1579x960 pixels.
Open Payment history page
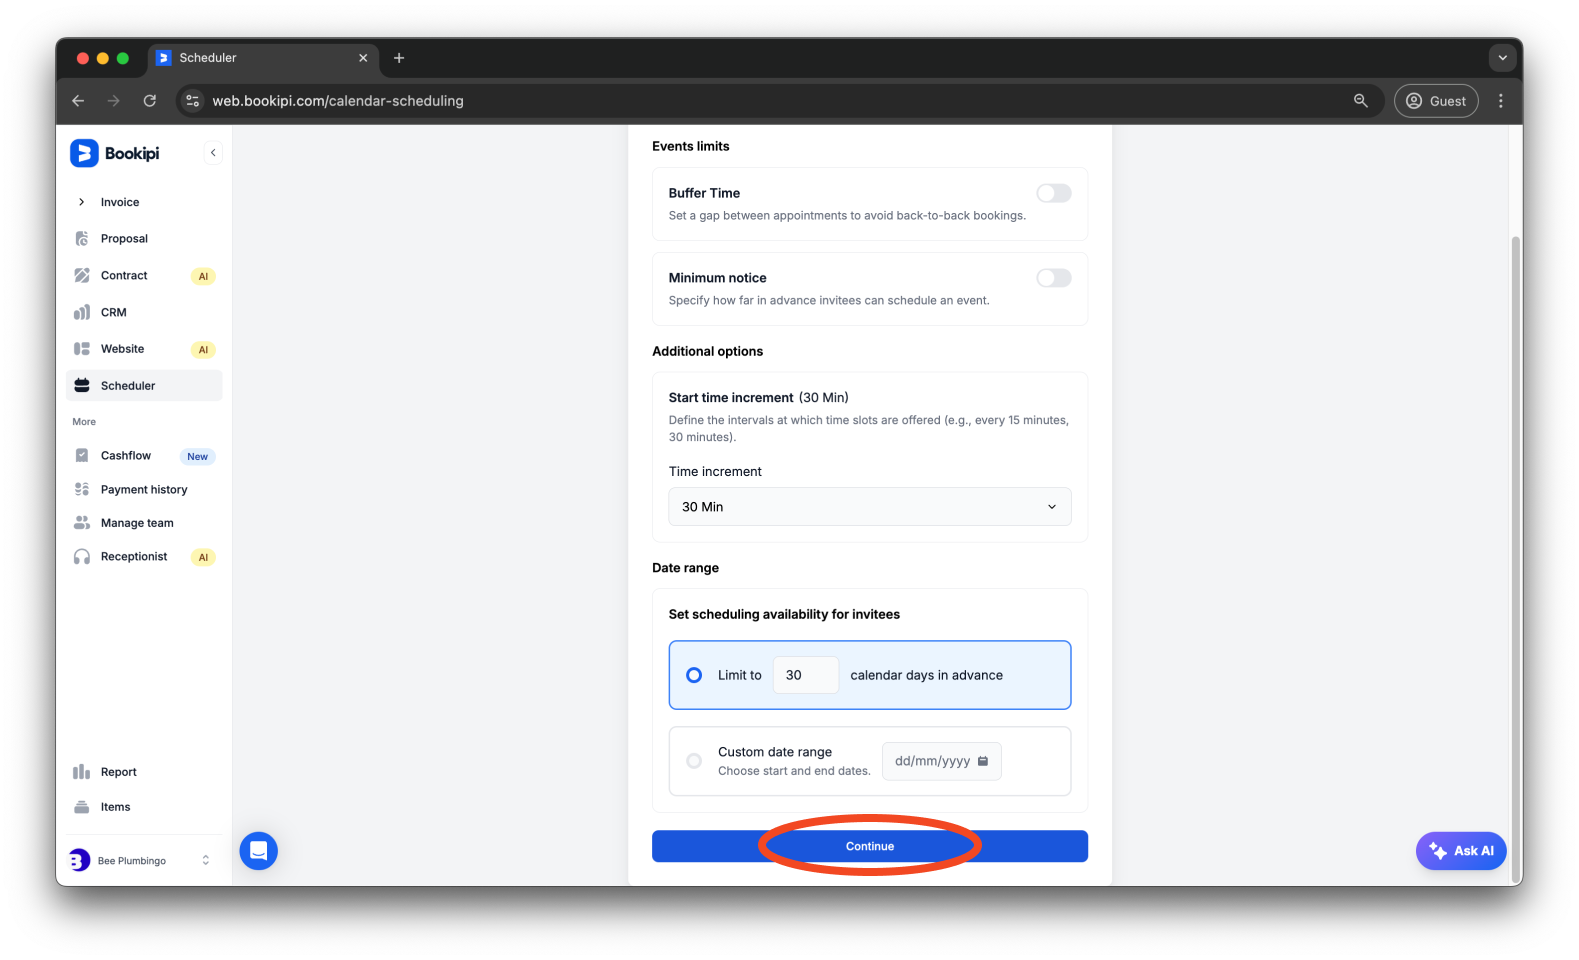click(144, 489)
